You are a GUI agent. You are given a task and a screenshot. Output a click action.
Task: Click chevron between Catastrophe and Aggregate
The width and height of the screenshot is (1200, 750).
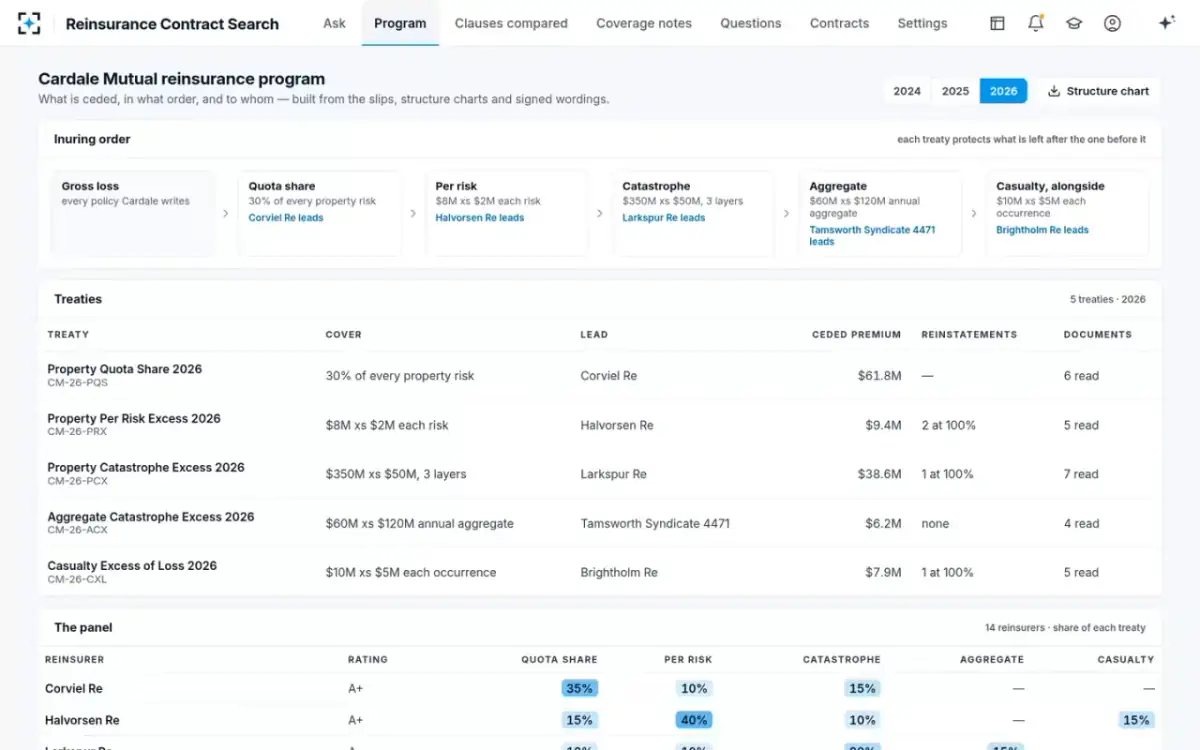pyautogui.click(x=787, y=213)
